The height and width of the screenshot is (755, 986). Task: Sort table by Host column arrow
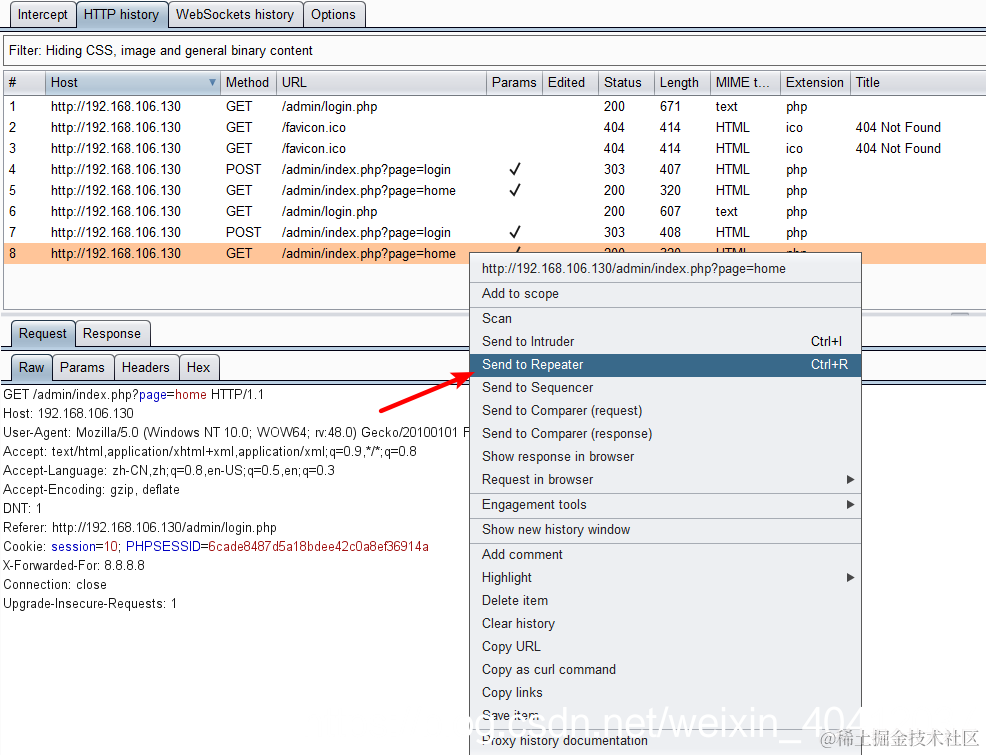tap(212, 82)
